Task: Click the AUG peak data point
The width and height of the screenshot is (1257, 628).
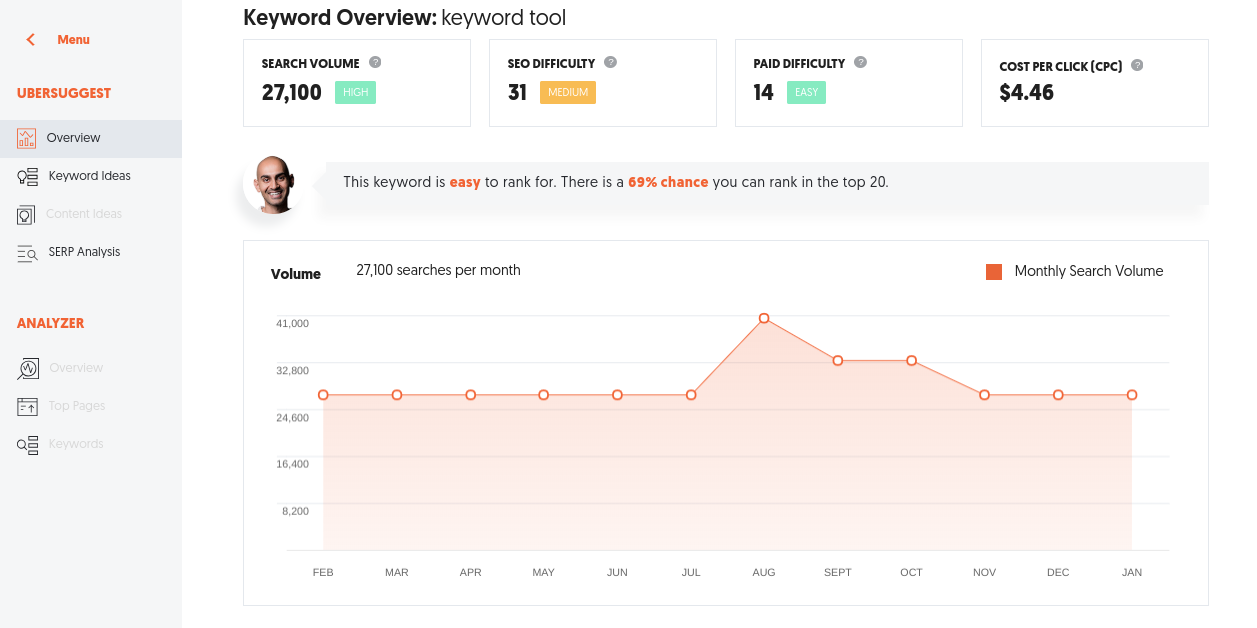Action: tap(764, 319)
